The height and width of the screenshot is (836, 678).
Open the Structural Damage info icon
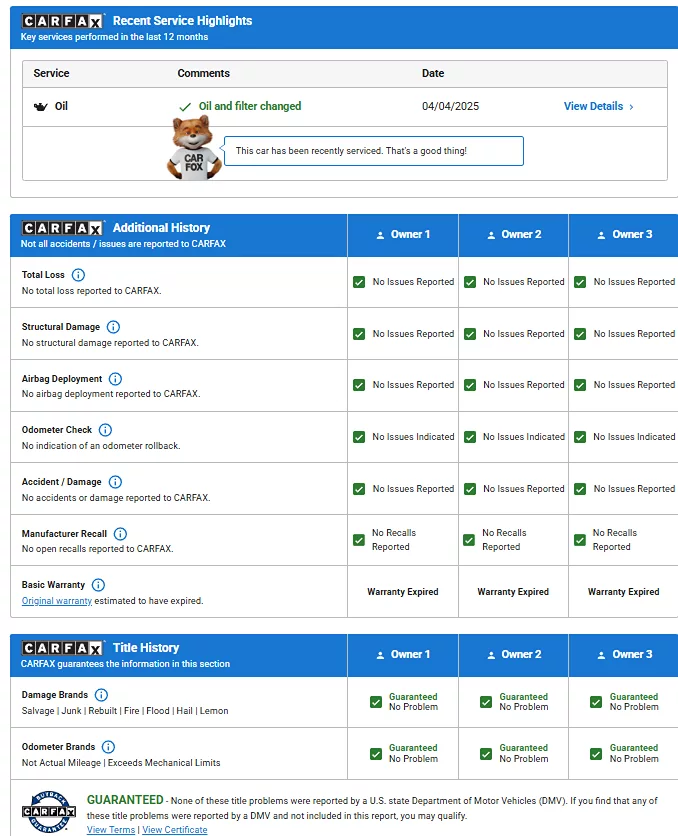pos(113,327)
